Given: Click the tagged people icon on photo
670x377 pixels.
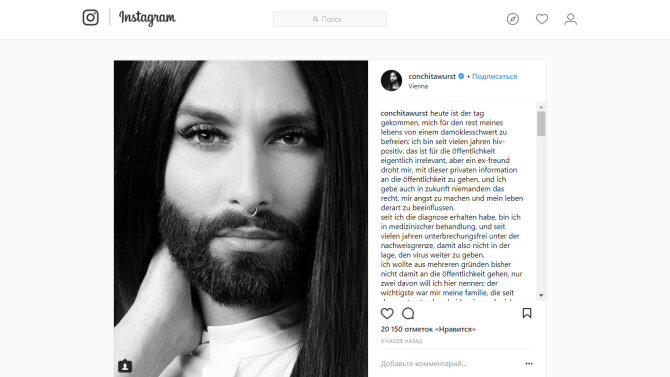Looking at the screenshot, I should point(125,366).
